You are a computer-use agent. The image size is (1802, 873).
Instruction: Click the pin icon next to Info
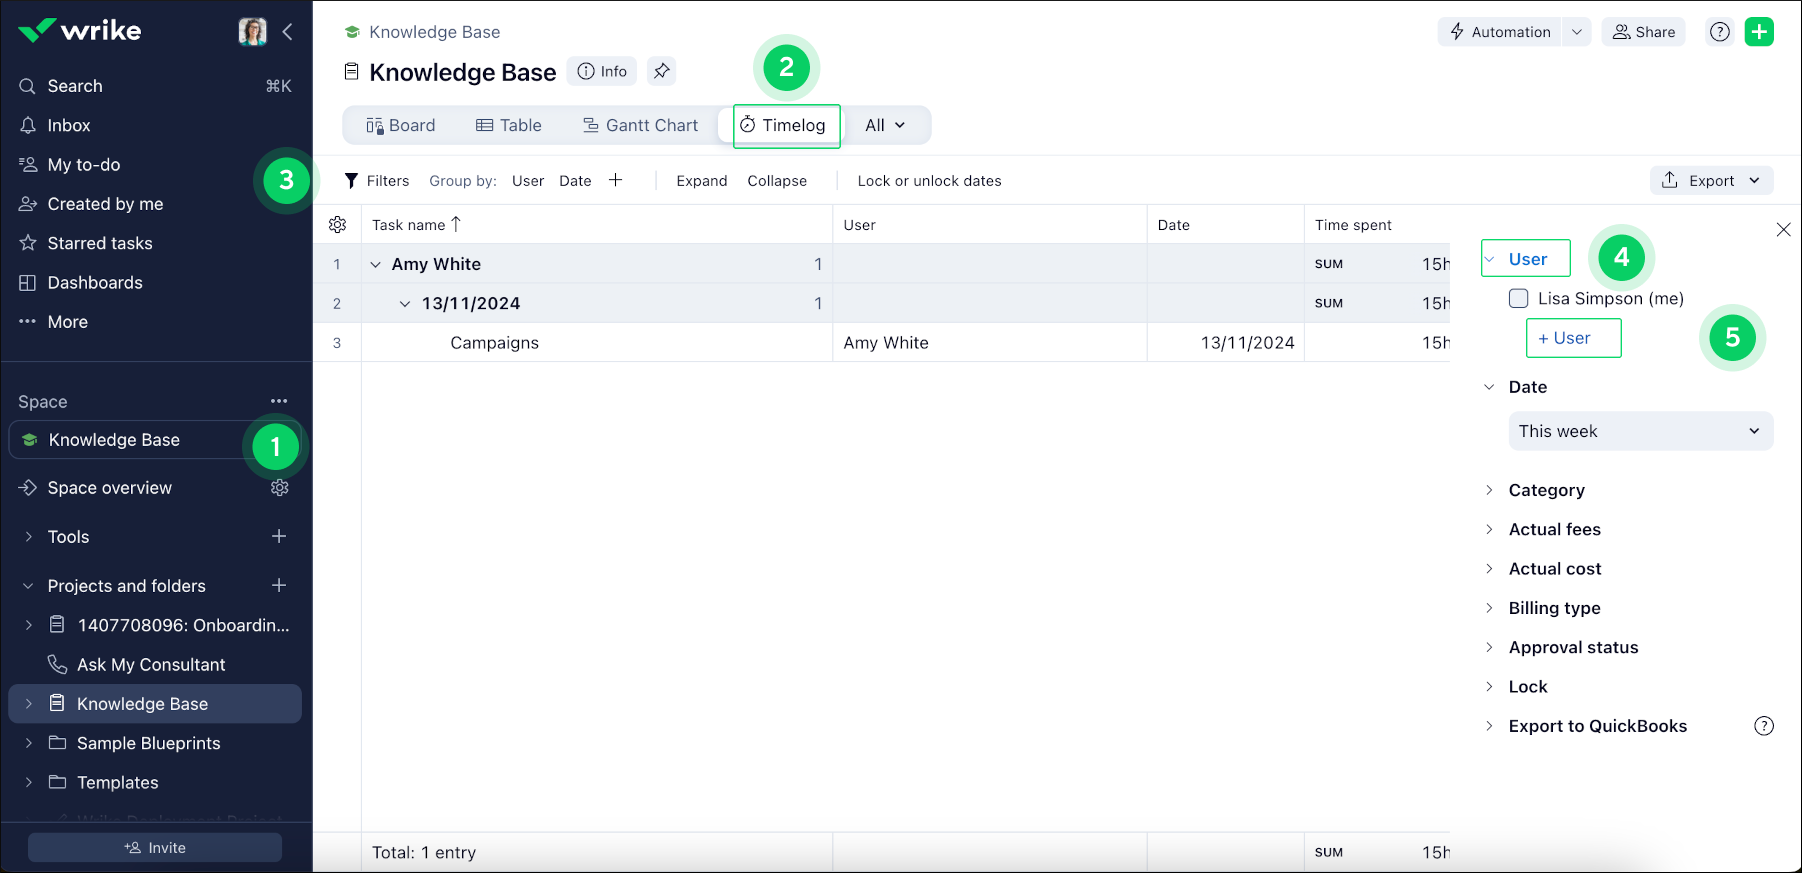661,71
